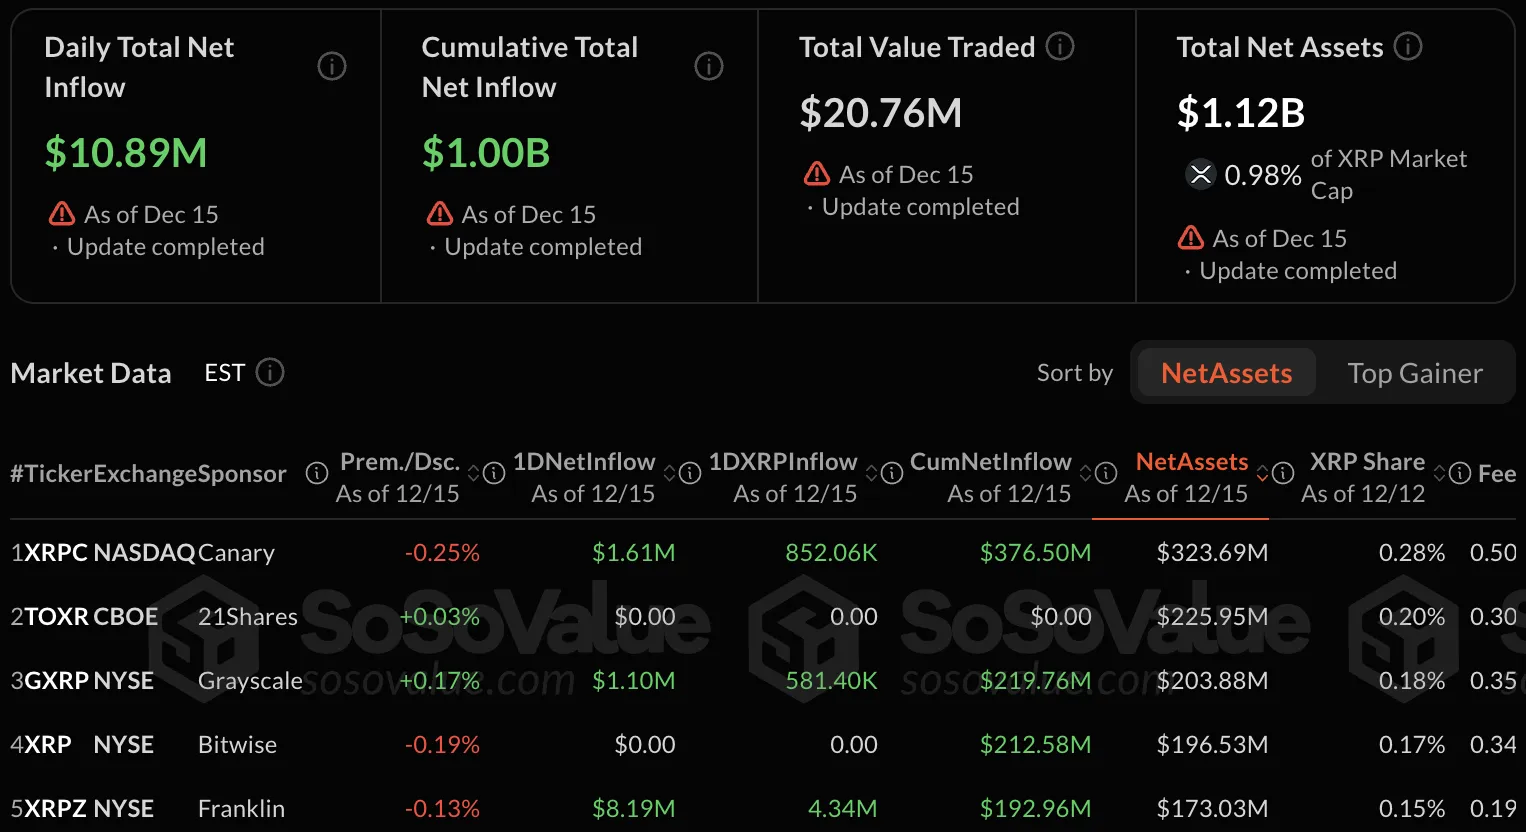
Task: Click the warning icon inside Total Net Assets card
Action: point(1190,238)
